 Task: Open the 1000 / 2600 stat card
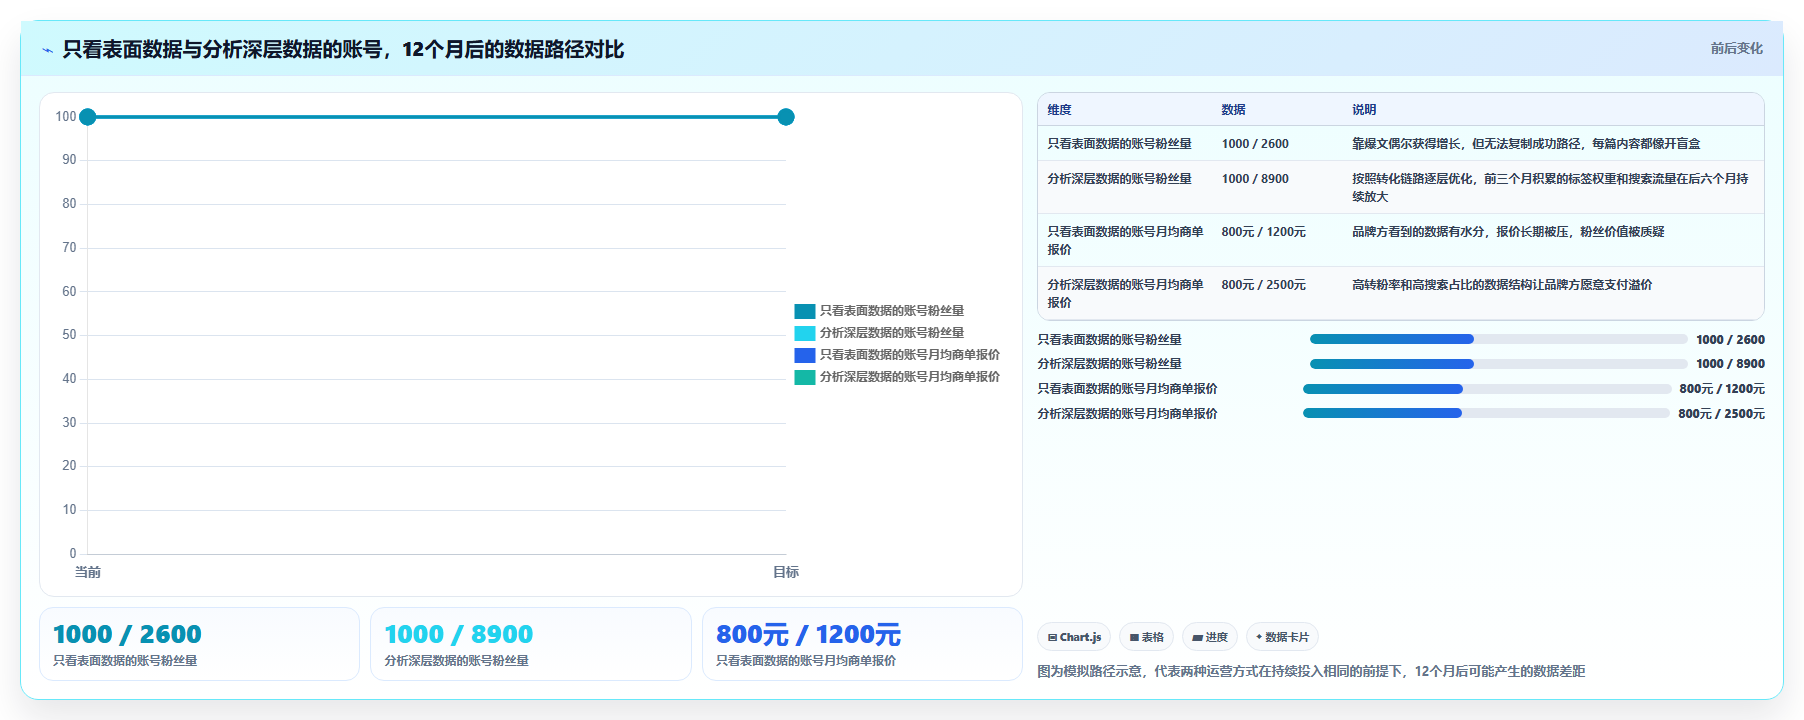199,644
